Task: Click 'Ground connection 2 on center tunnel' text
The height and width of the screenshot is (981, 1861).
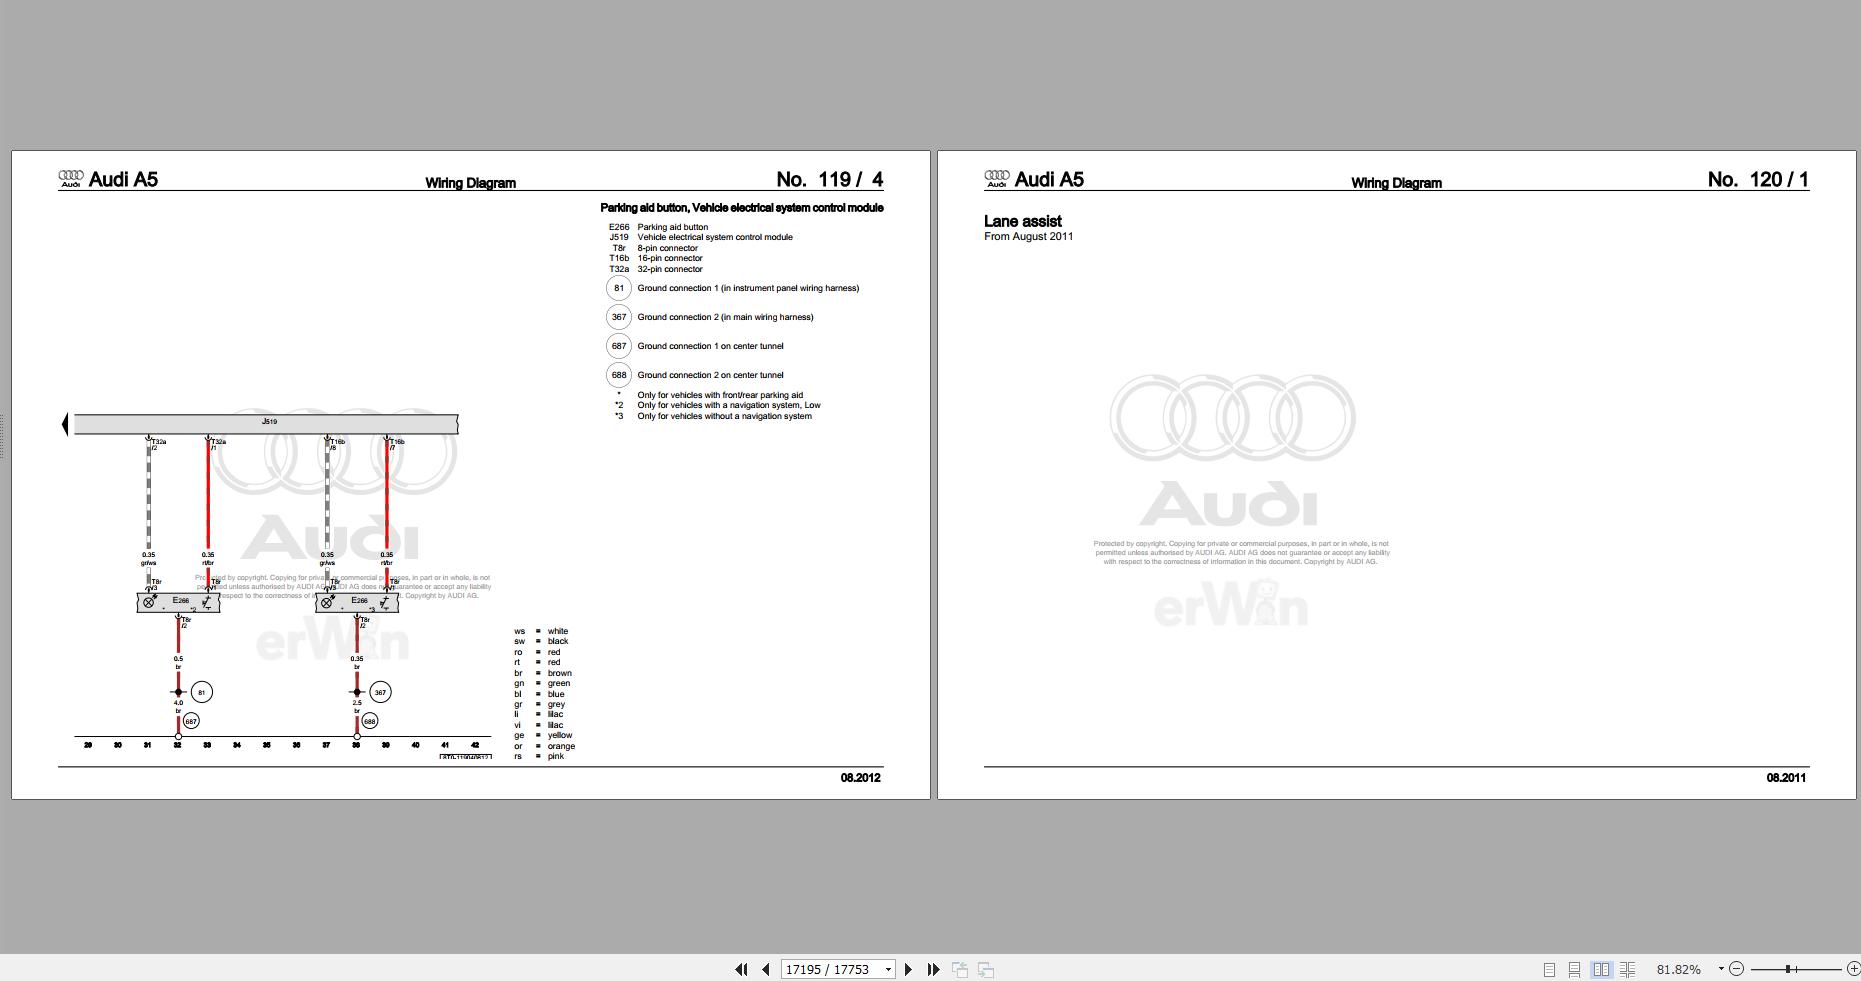Action: pyautogui.click(x=711, y=375)
